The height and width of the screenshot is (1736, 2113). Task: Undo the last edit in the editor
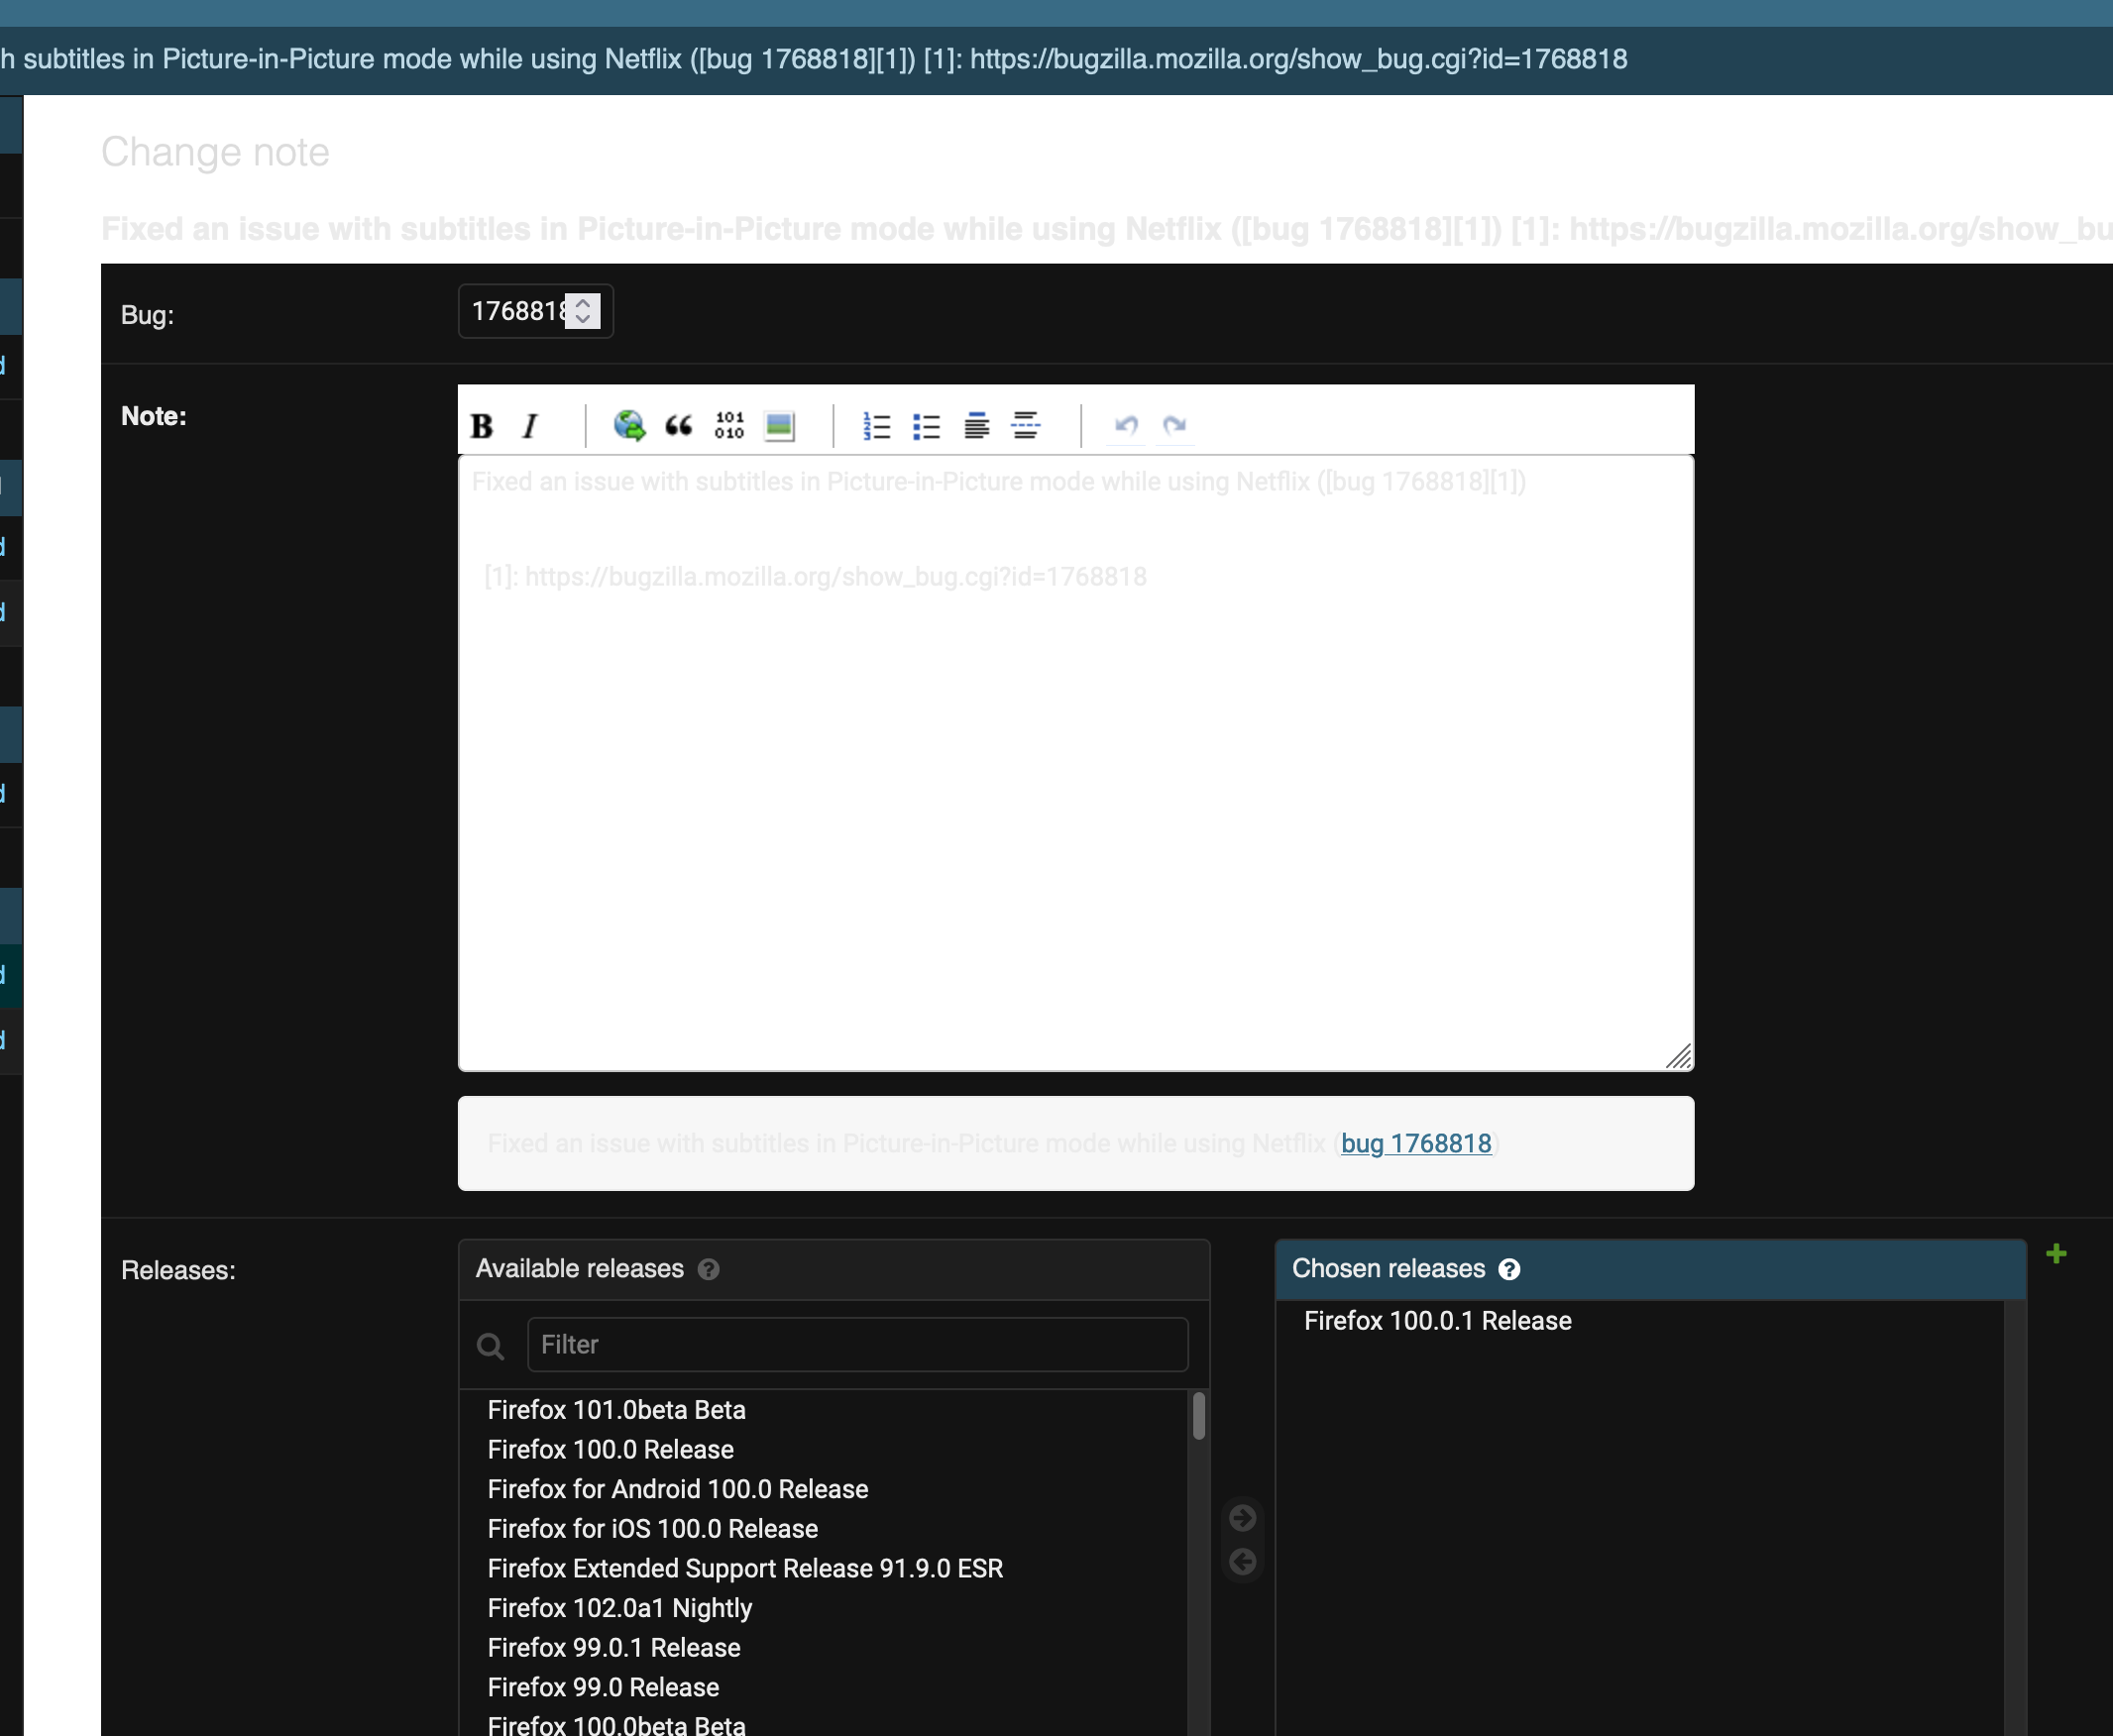click(x=1126, y=425)
